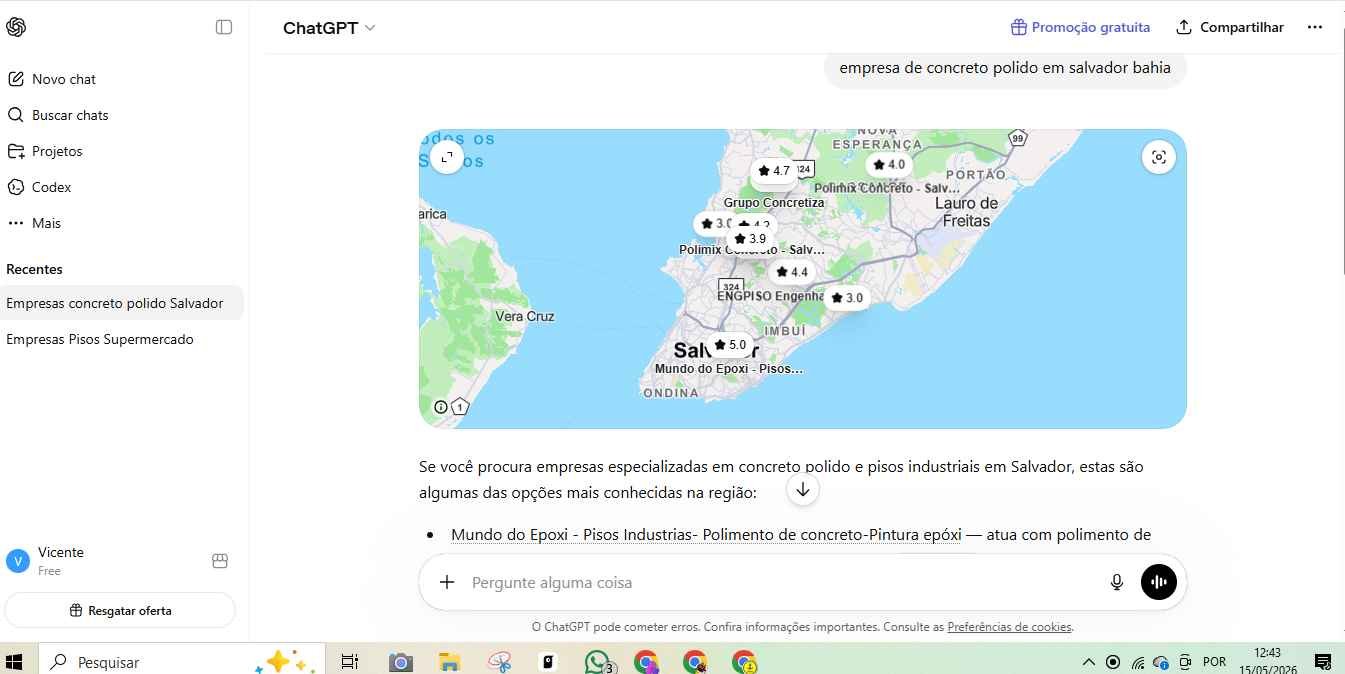Open the Preferências de cookies link
Image resolution: width=1345 pixels, height=674 pixels.
(1009, 627)
